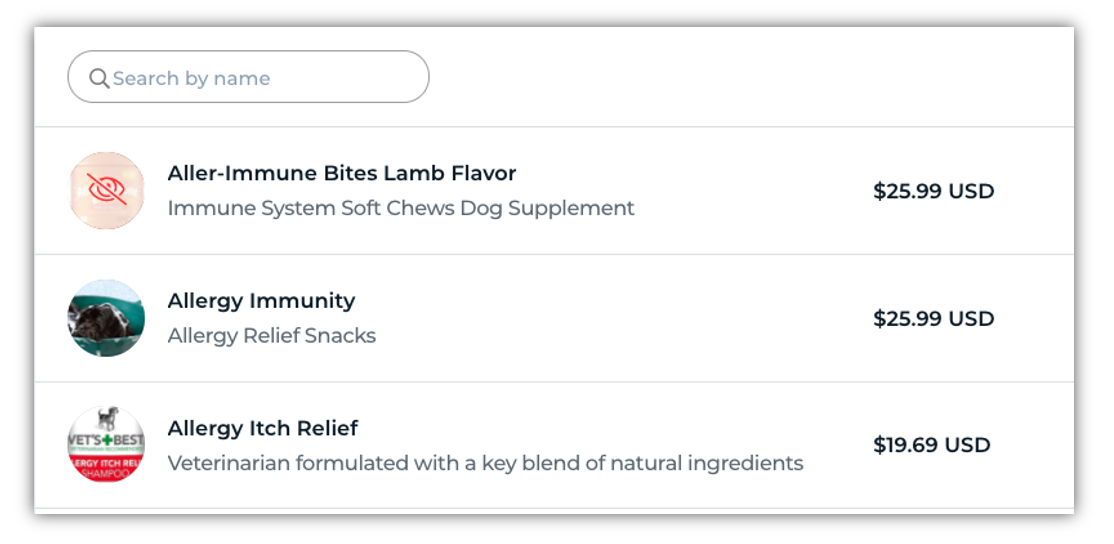Screen dimensions: 1114x544
Task: Click the crossed-out eye icon on Aller-Immune
Action: pyautogui.click(x=107, y=190)
